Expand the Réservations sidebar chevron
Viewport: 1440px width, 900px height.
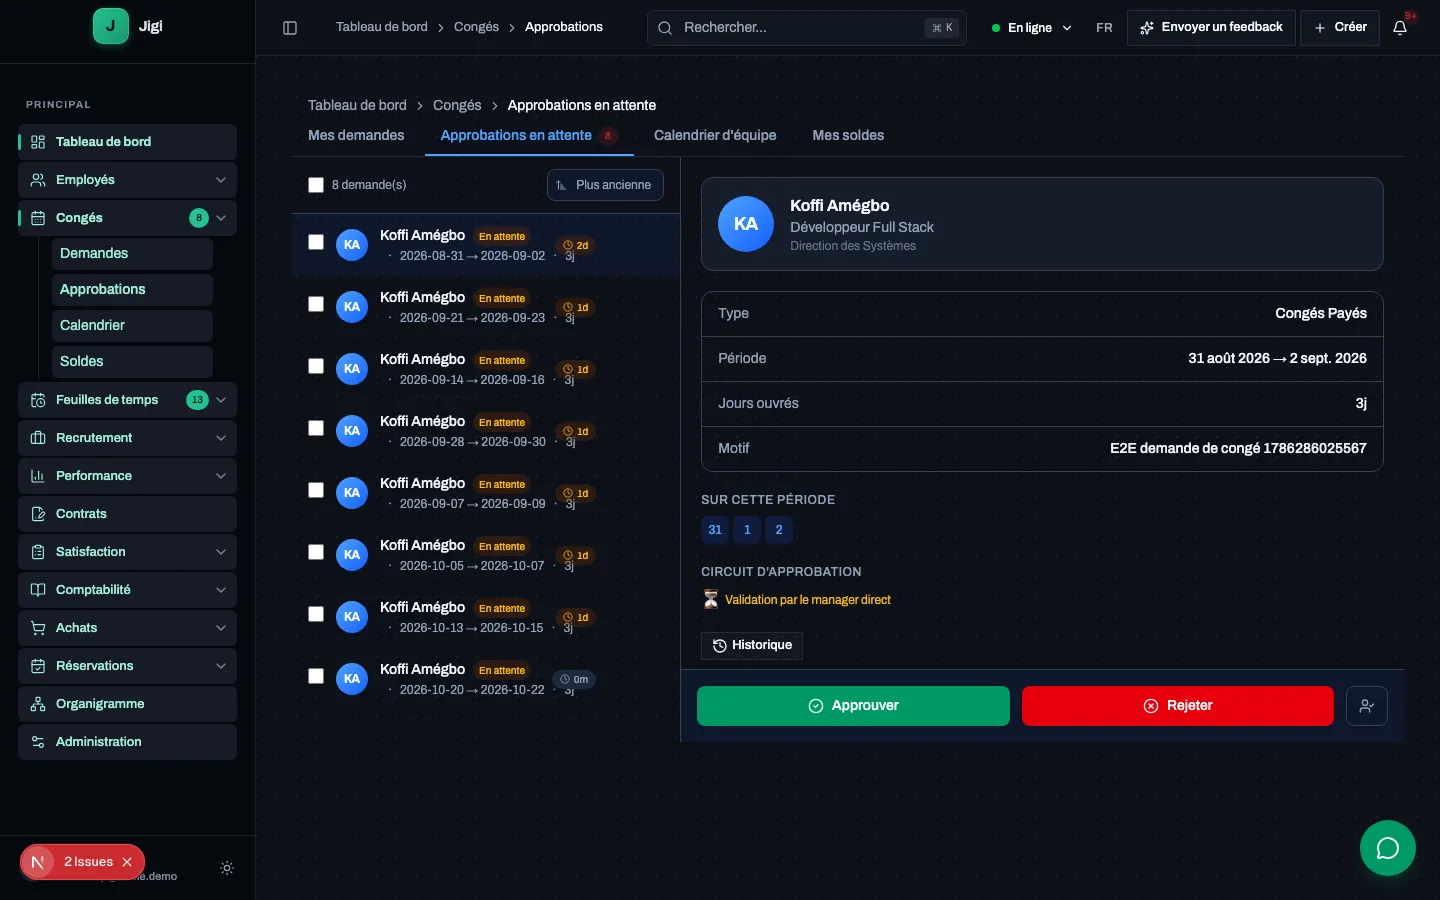[x=221, y=666]
